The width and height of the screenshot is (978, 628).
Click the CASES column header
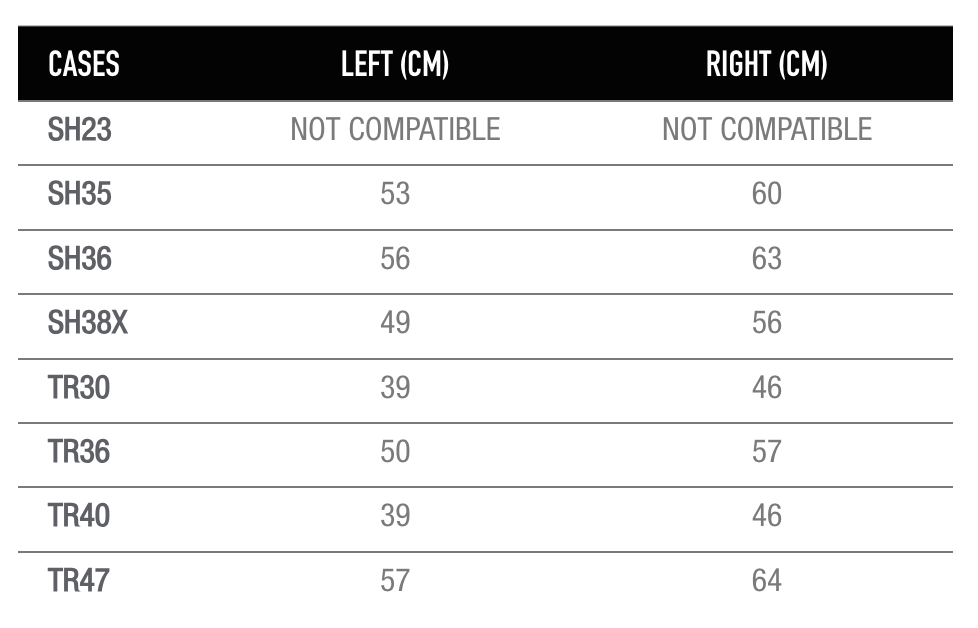[84, 64]
